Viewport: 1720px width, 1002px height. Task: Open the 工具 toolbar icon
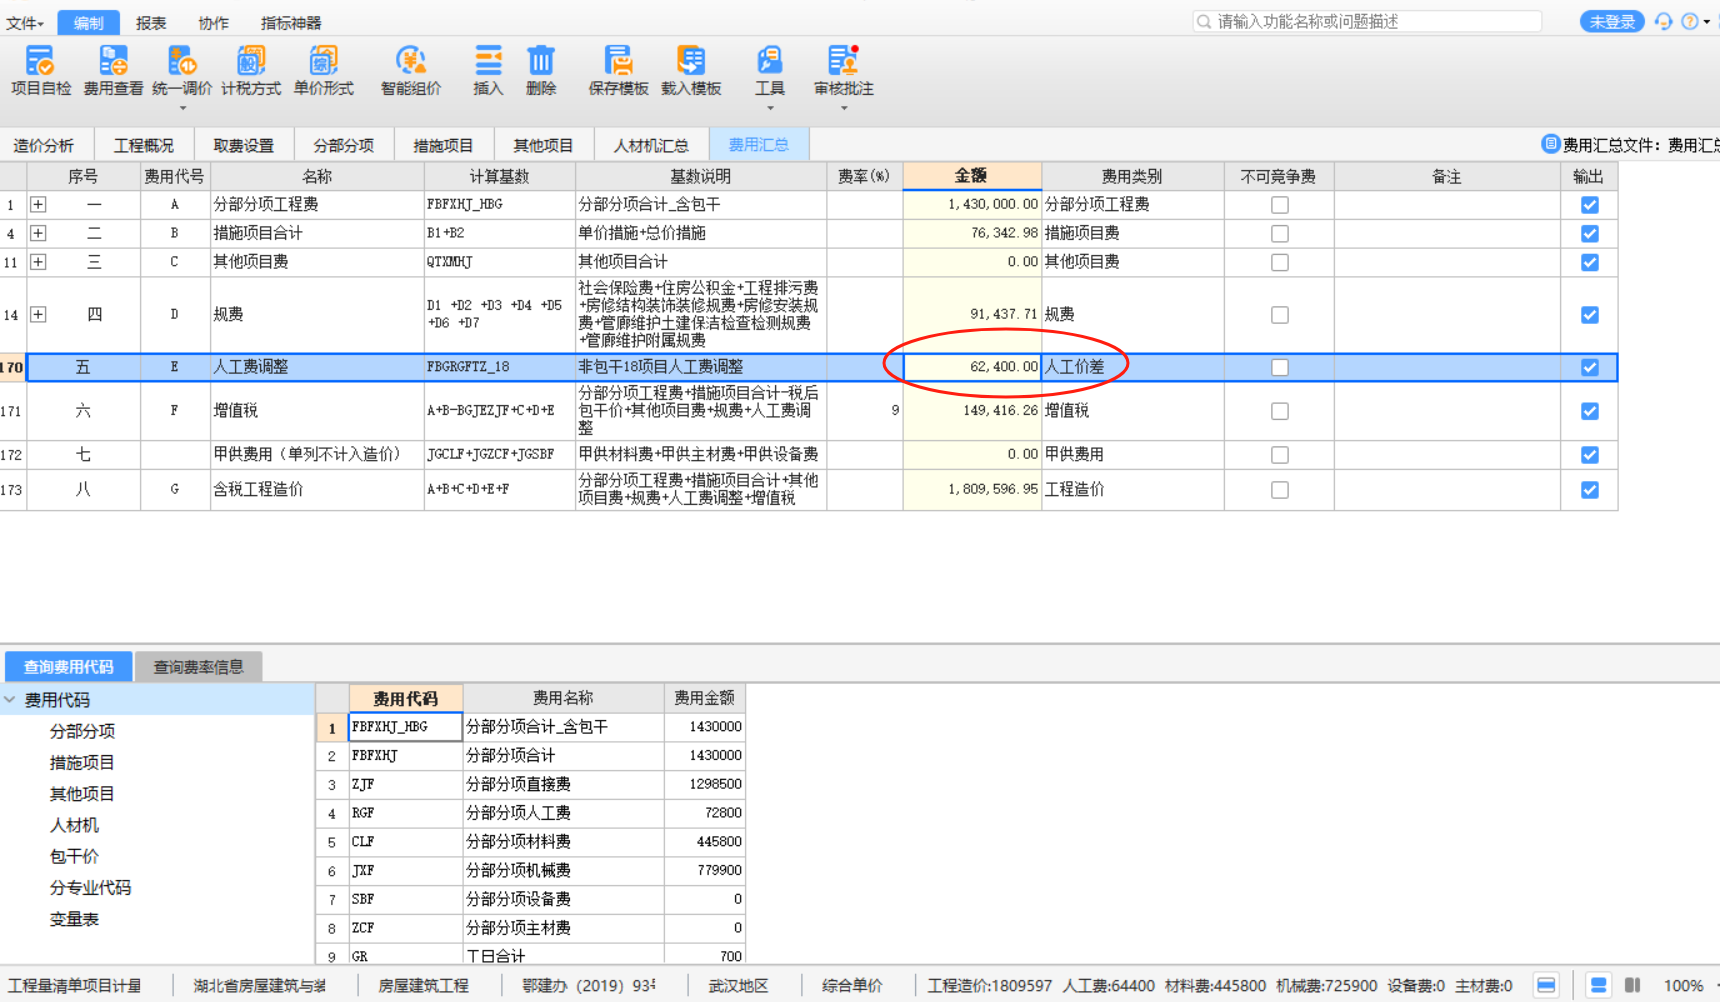[769, 61]
